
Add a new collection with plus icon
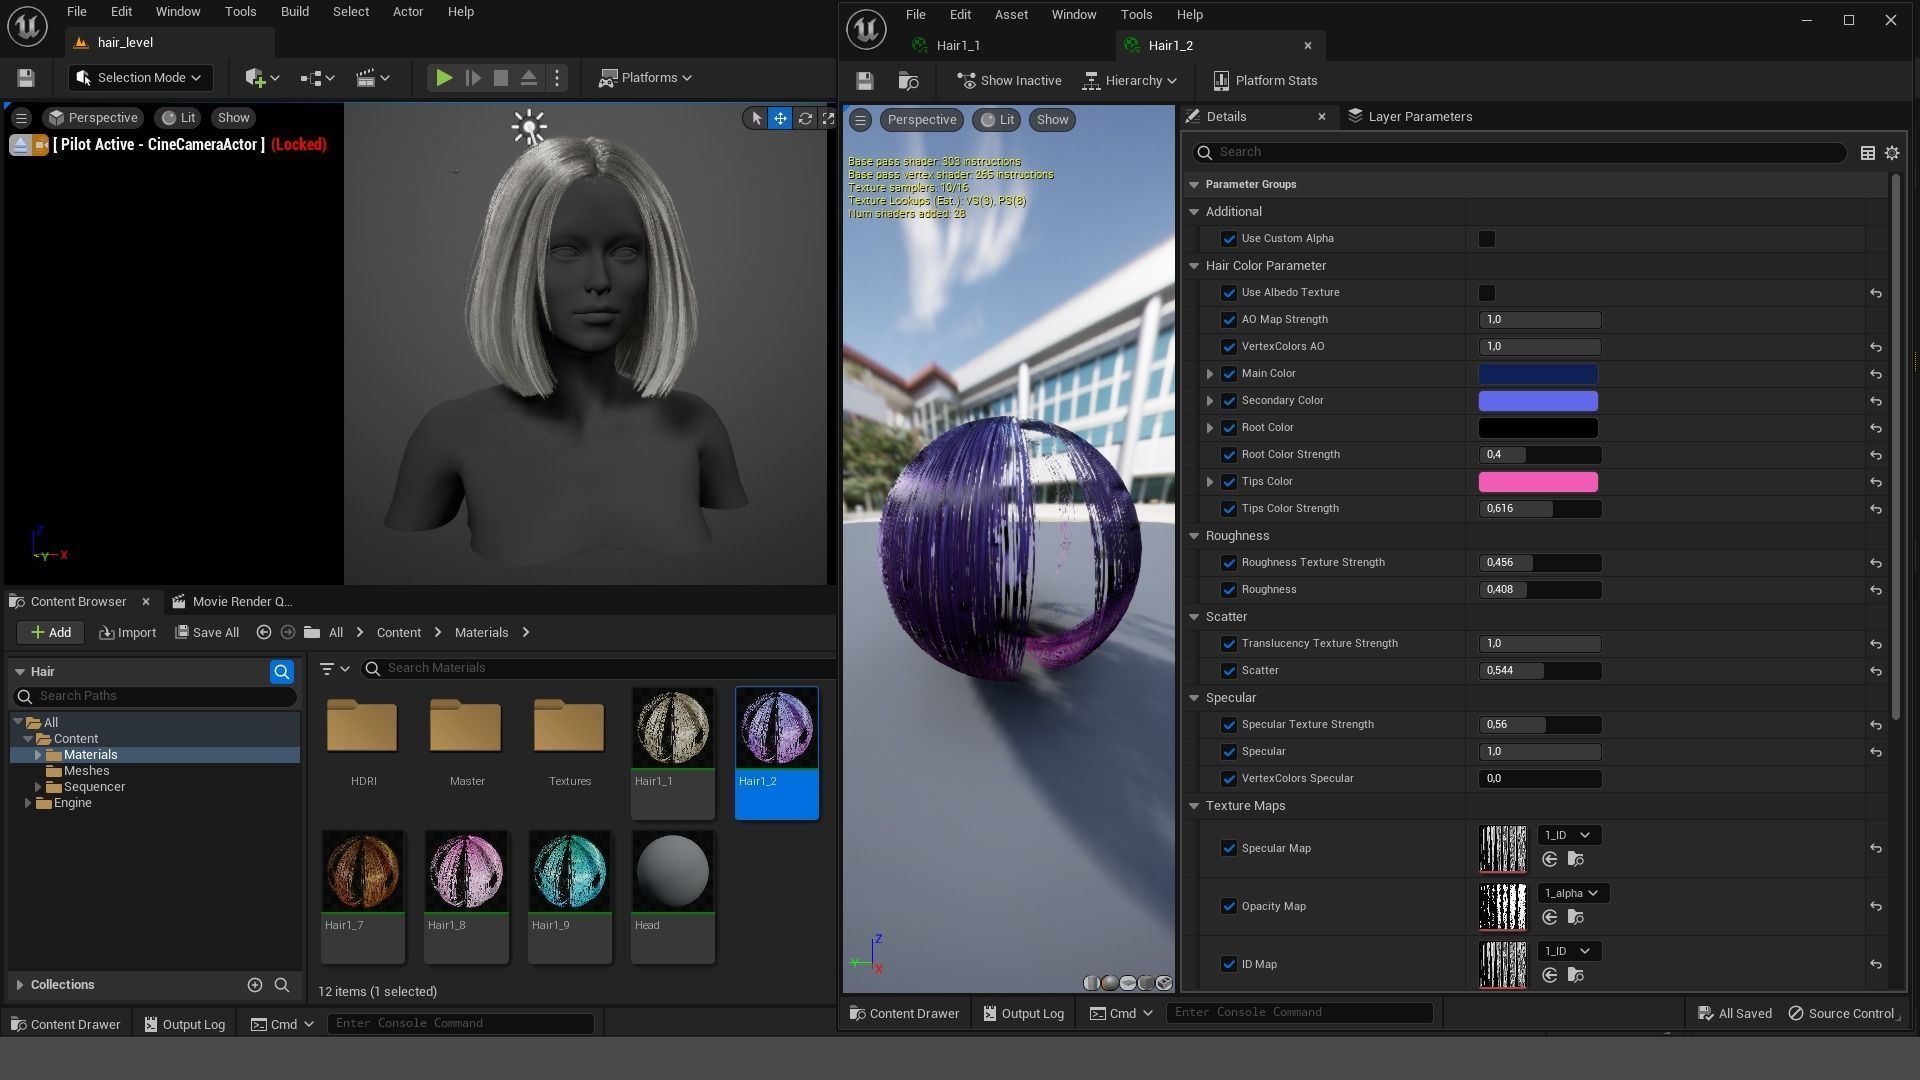coord(255,985)
